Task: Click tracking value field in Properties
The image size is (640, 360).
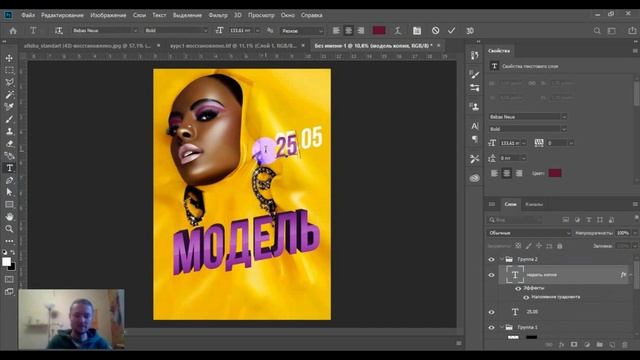Action: 558,143
